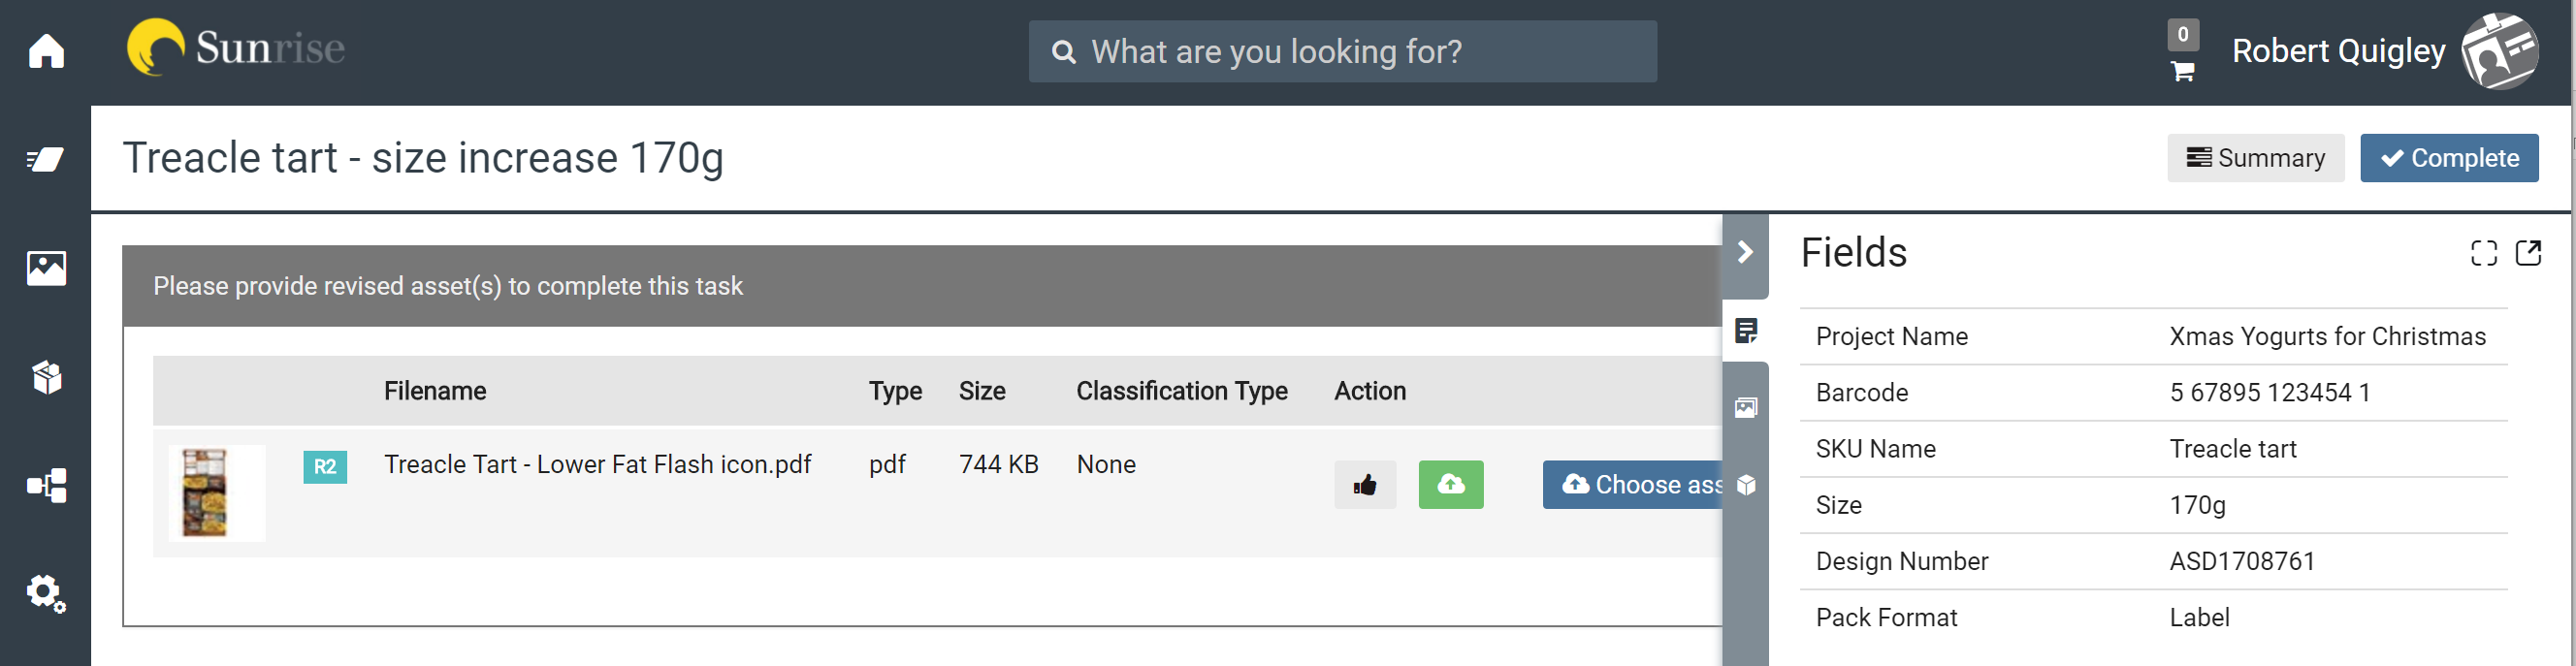Screen dimensions: 2576x666
Task: Click the Complete button
Action: (x=2449, y=158)
